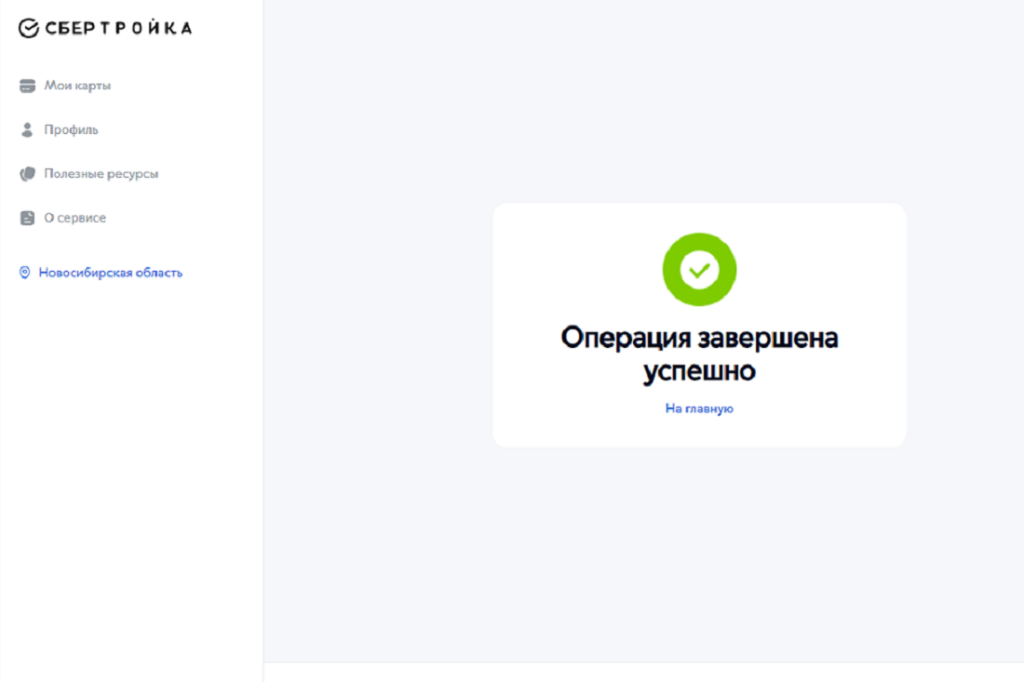Click the icon beside Полезные ресурсы
Image resolution: width=1024 pixels, height=682 pixels.
pyautogui.click(x=27, y=174)
